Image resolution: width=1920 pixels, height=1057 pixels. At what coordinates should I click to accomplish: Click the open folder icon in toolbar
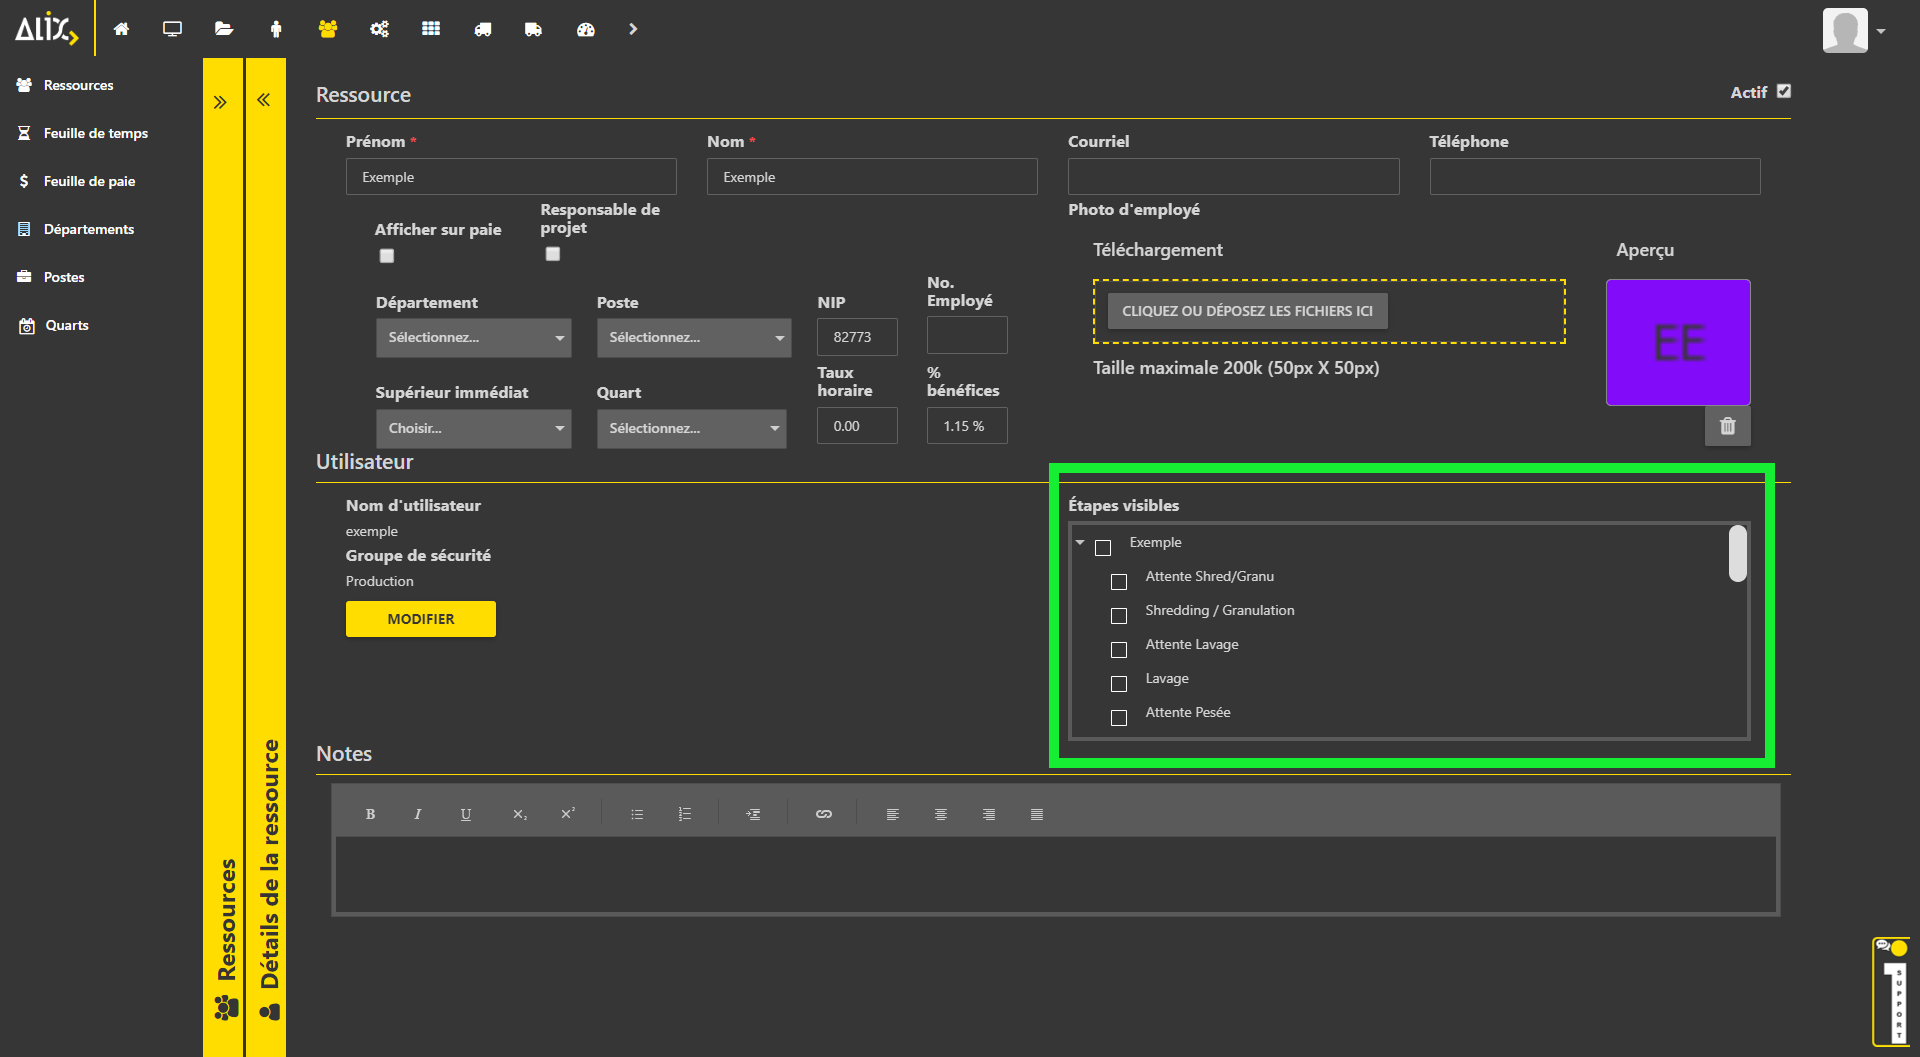pos(224,29)
